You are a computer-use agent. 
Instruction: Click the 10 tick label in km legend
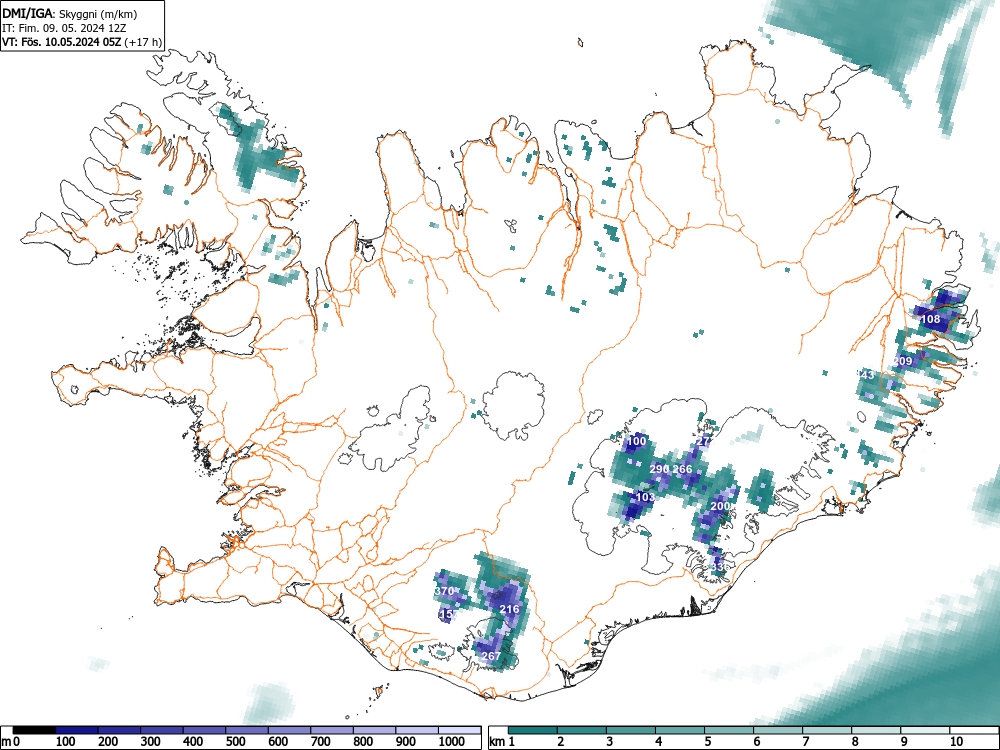click(955, 742)
